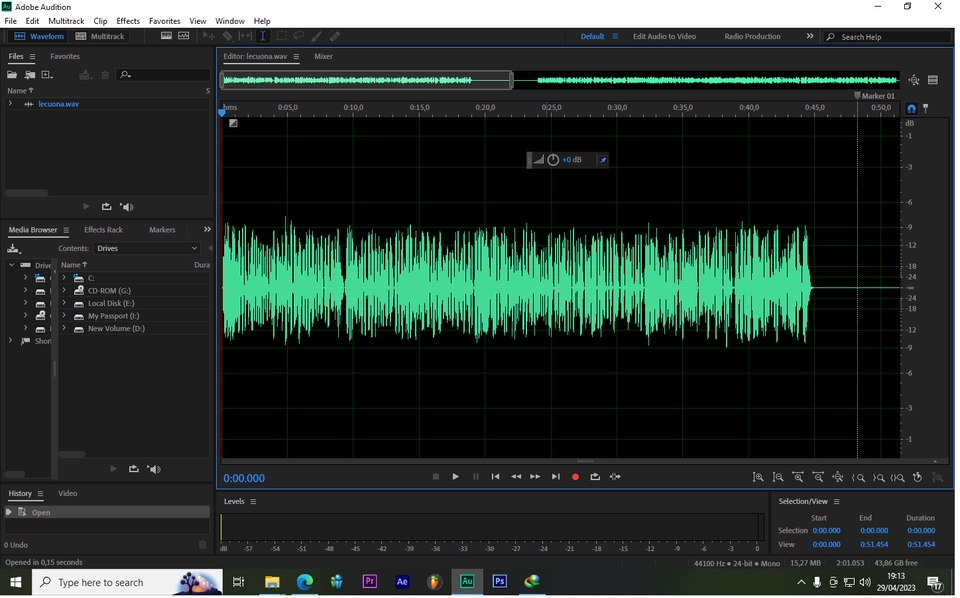Open the Contents Drives dropdown
Screen dimensions: 960x598
click(147, 249)
